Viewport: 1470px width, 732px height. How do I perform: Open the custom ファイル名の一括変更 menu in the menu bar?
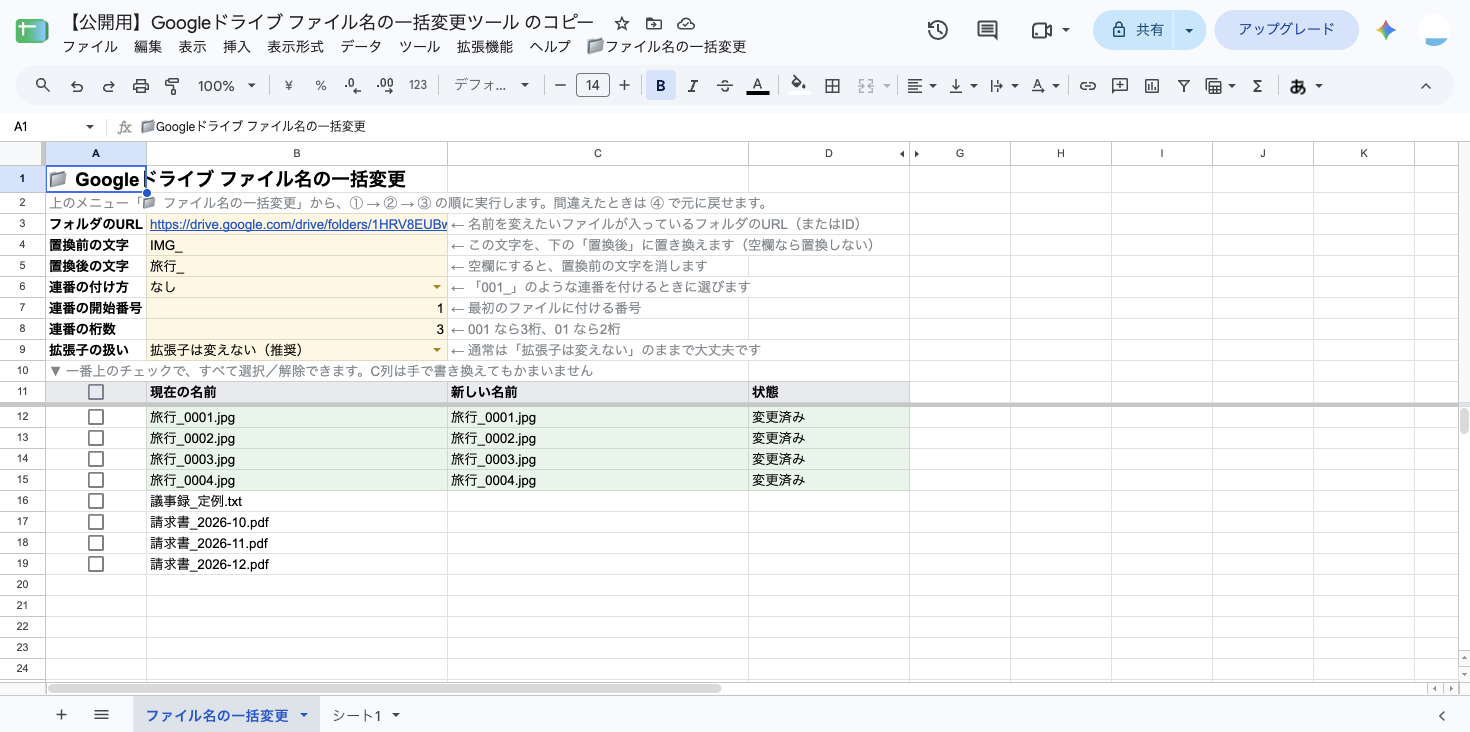point(666,47)
